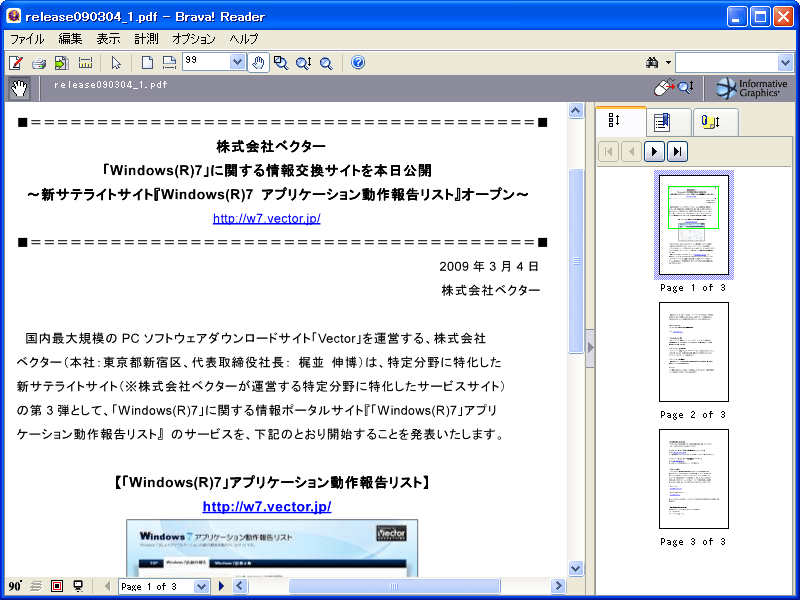Select the Page 2 of 3 thumbnail
The image size is (800, 600).
click(694, 352)
